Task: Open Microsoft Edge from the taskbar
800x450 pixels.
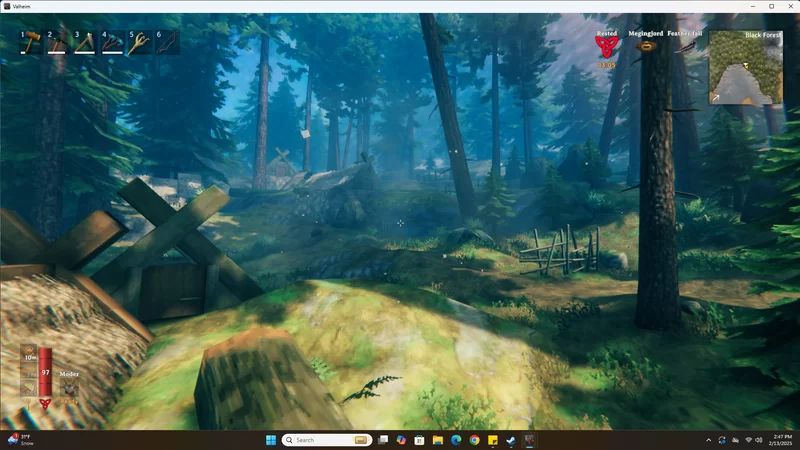Action: pyautogui.click(x=456, y=440)
